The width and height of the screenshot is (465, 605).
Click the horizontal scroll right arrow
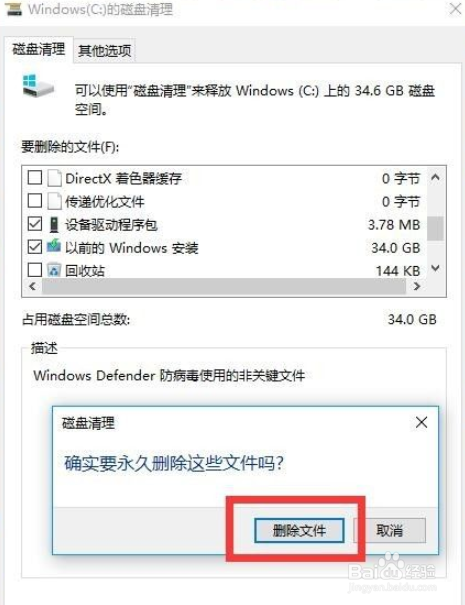[x=417, y=286]
